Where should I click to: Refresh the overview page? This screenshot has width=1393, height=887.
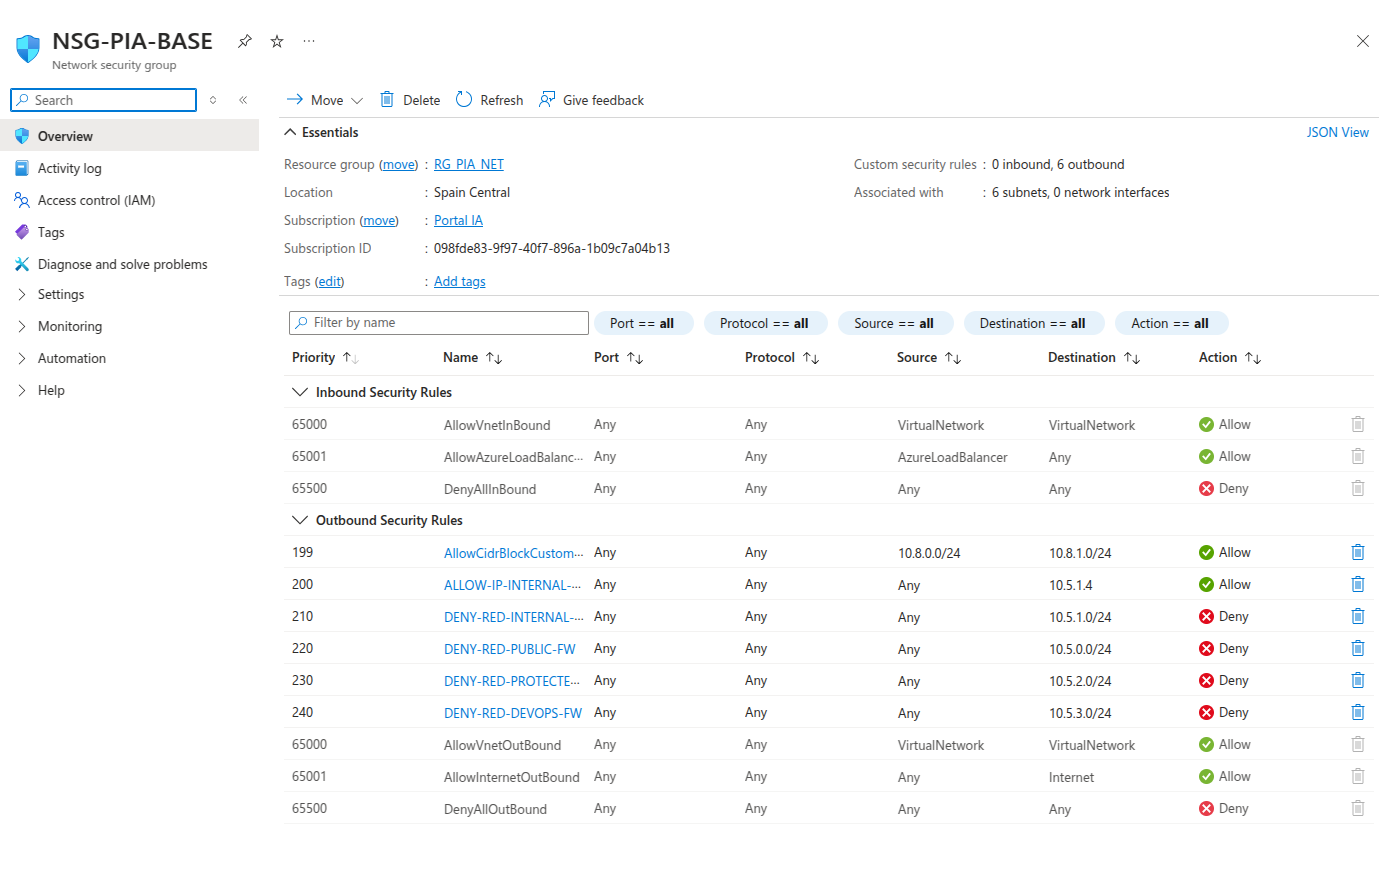489,100
